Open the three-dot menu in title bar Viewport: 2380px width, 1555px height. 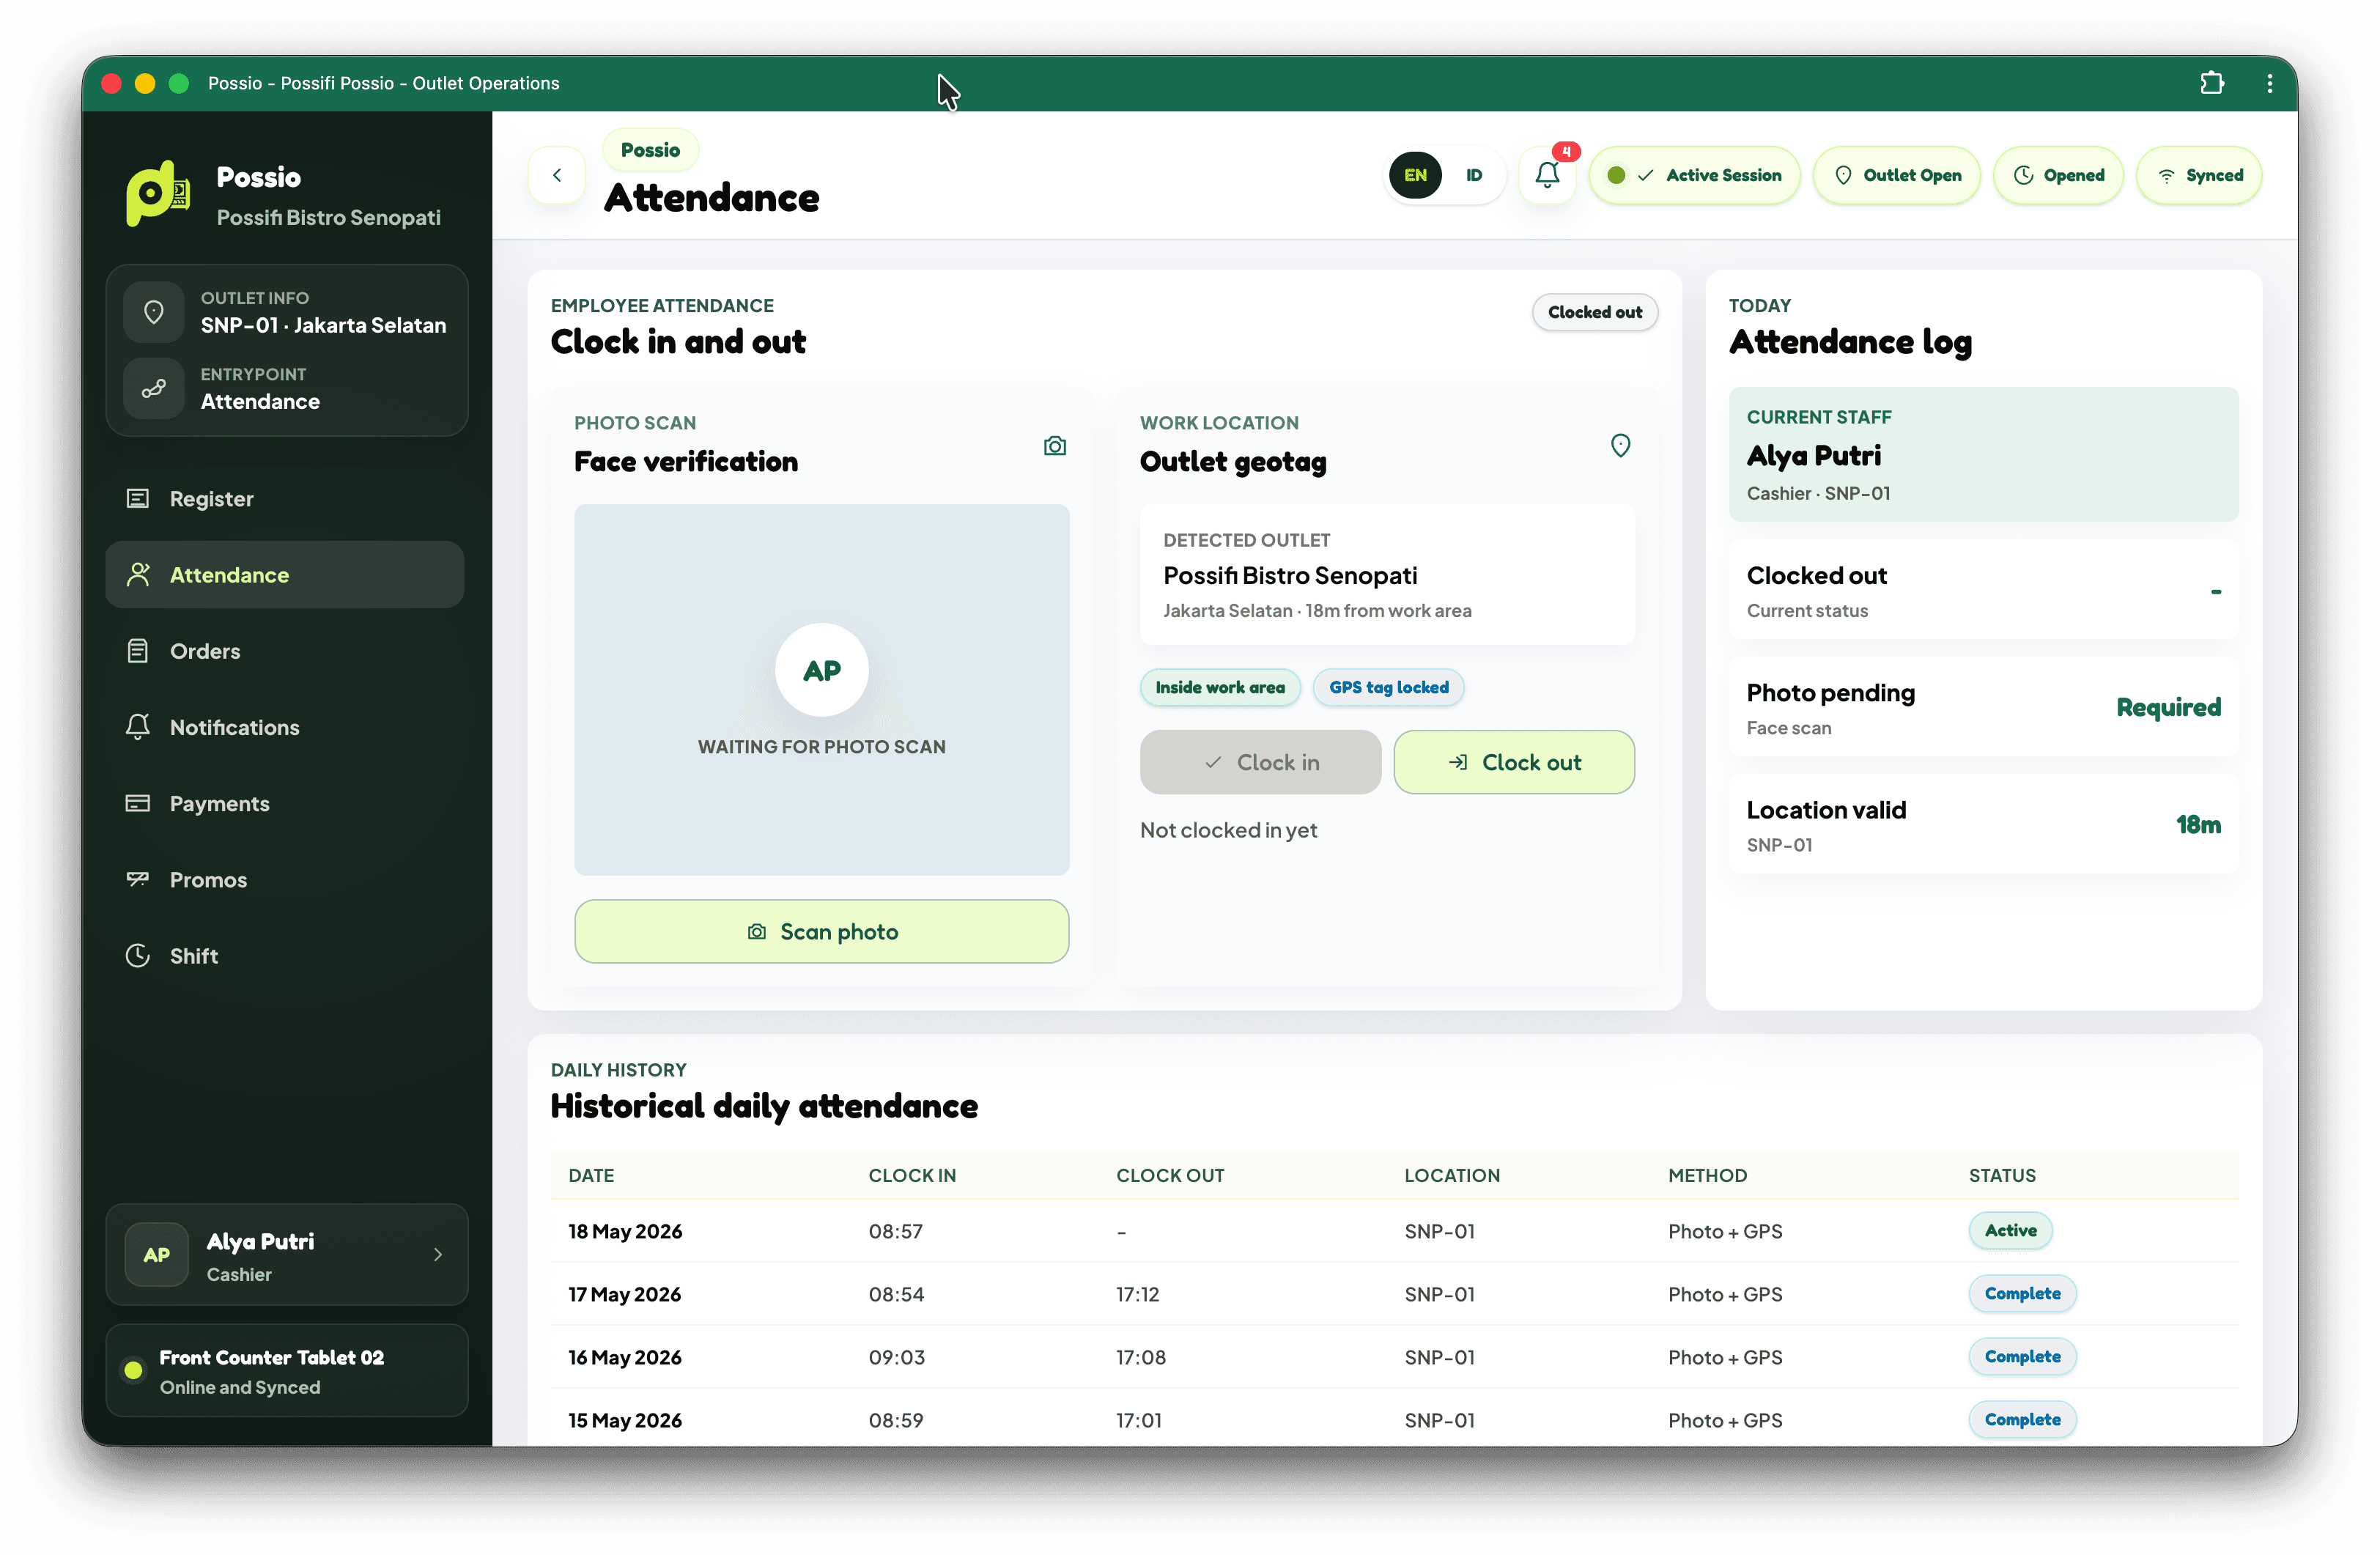coord(2269,83)
